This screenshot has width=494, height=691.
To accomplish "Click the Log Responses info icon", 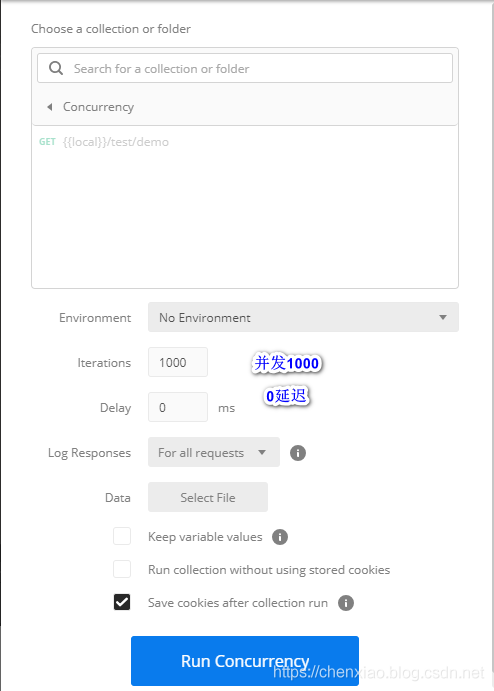I will [298, 453].
